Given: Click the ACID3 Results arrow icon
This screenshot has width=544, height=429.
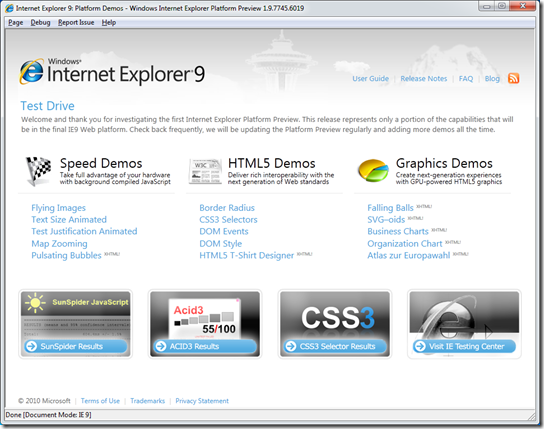Looking at the screenshot, I should click(x=161, y=346).
